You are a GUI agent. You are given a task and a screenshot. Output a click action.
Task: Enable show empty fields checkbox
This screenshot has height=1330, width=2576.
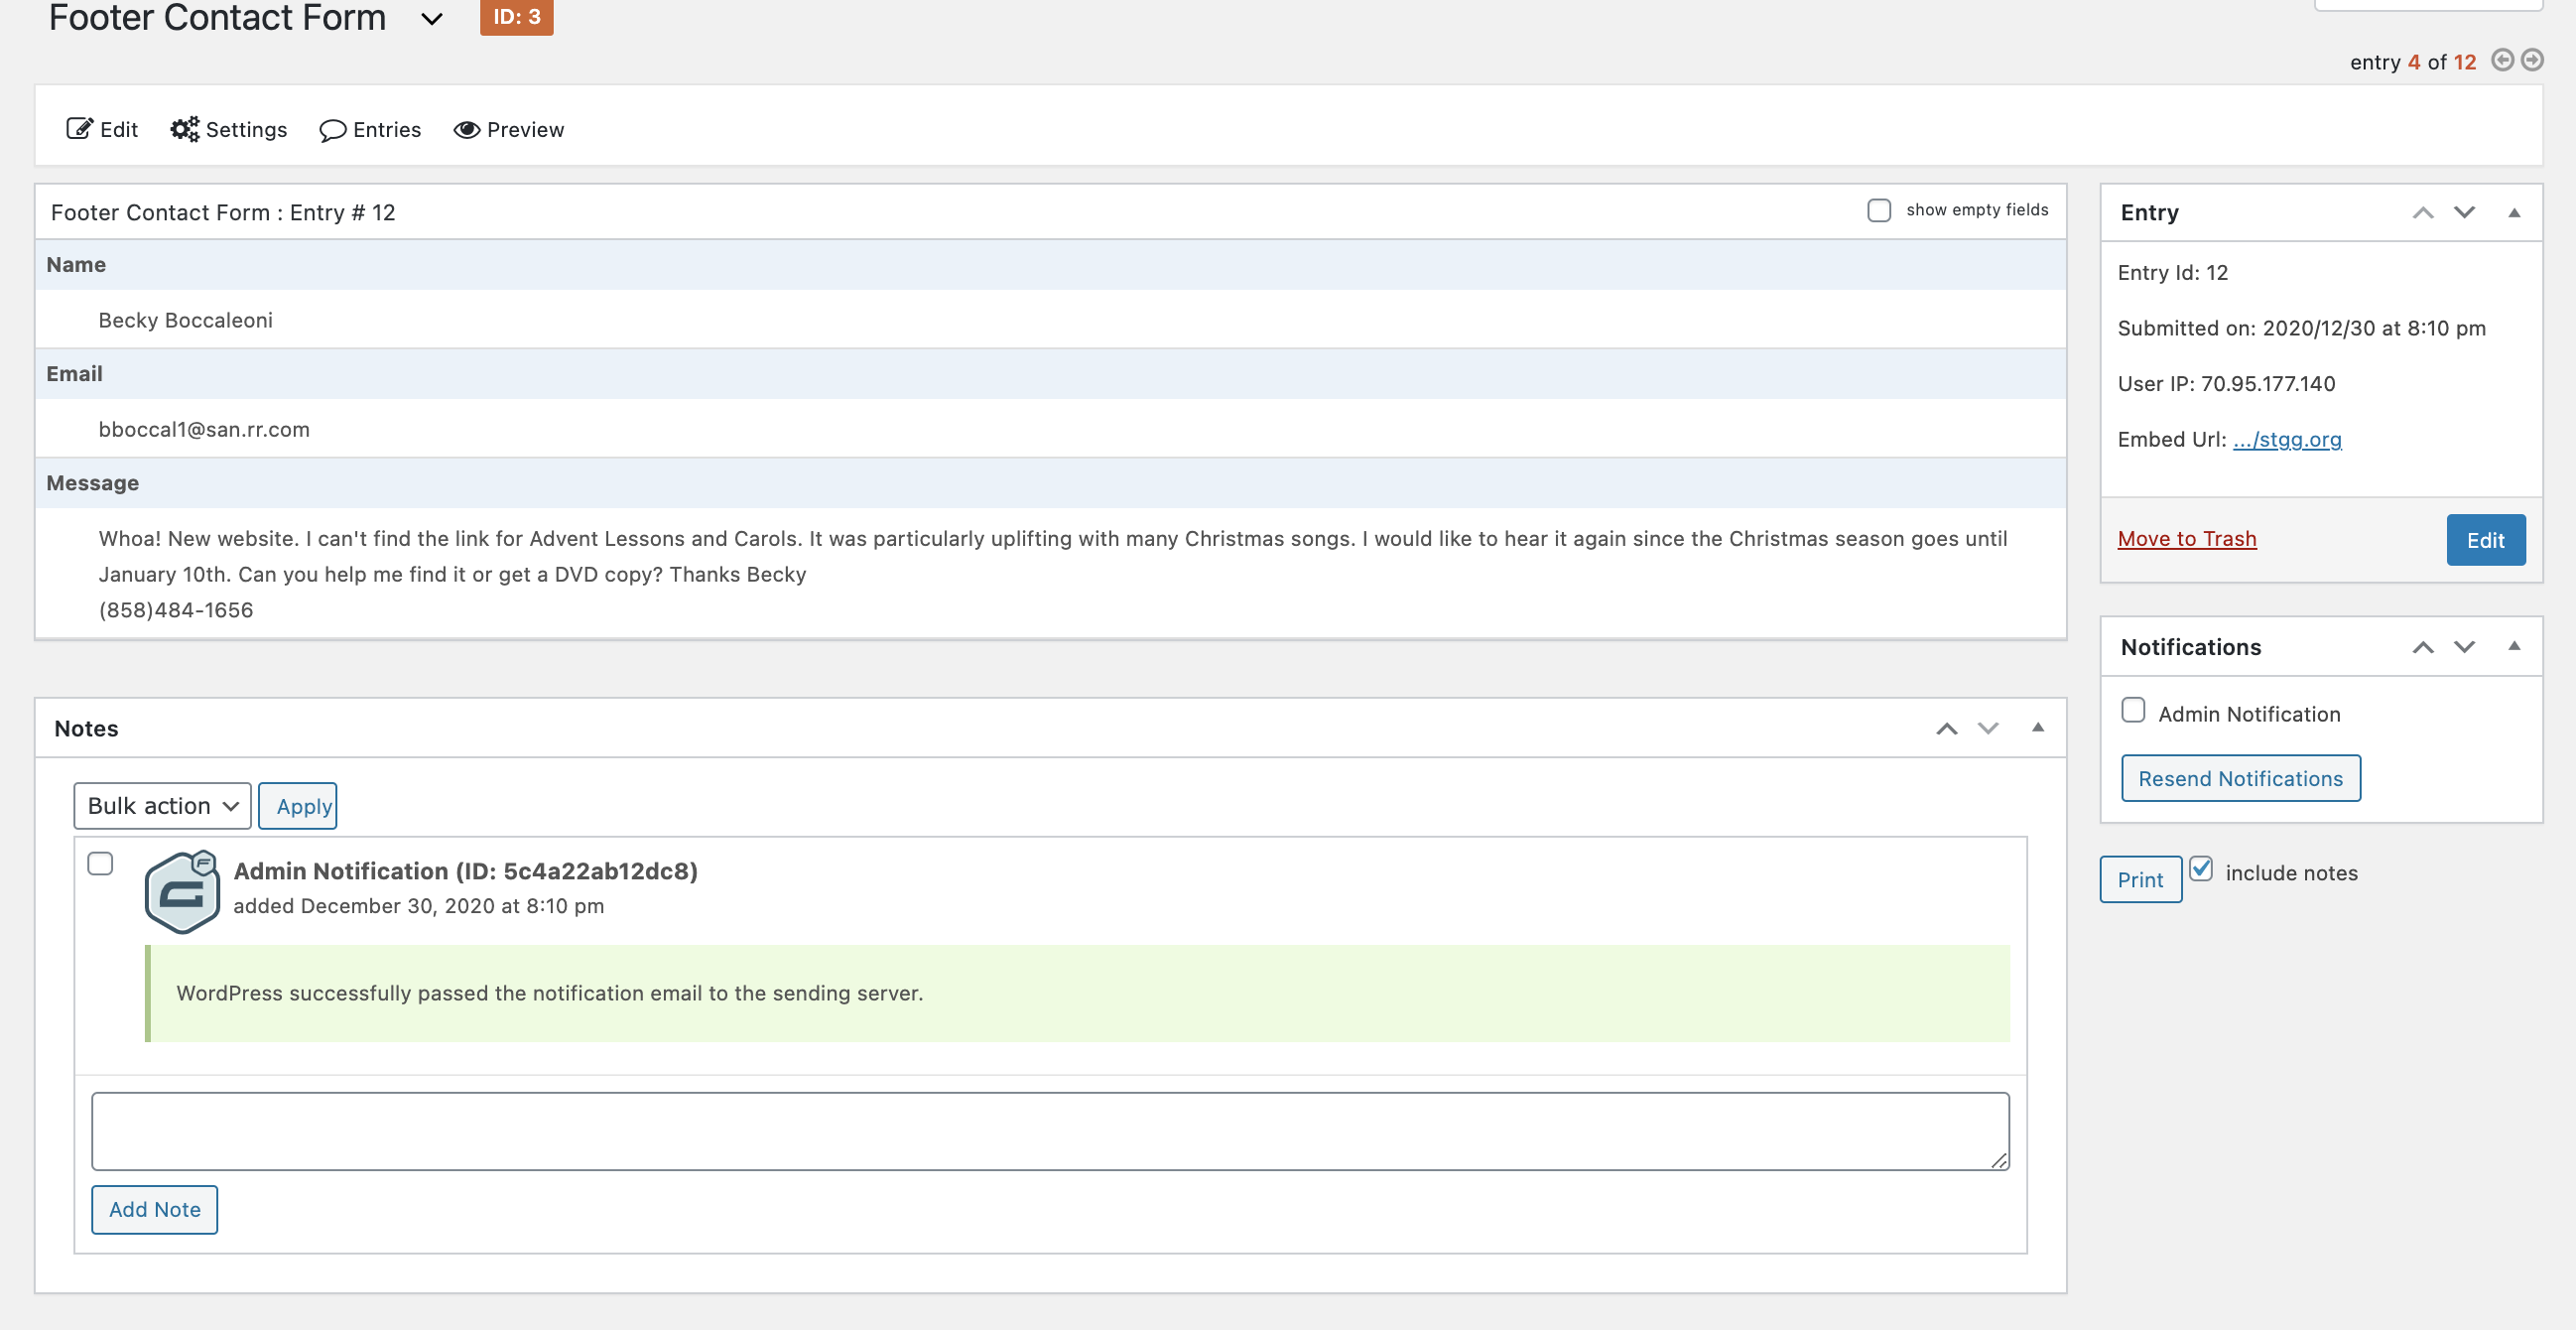point(1879,210)
